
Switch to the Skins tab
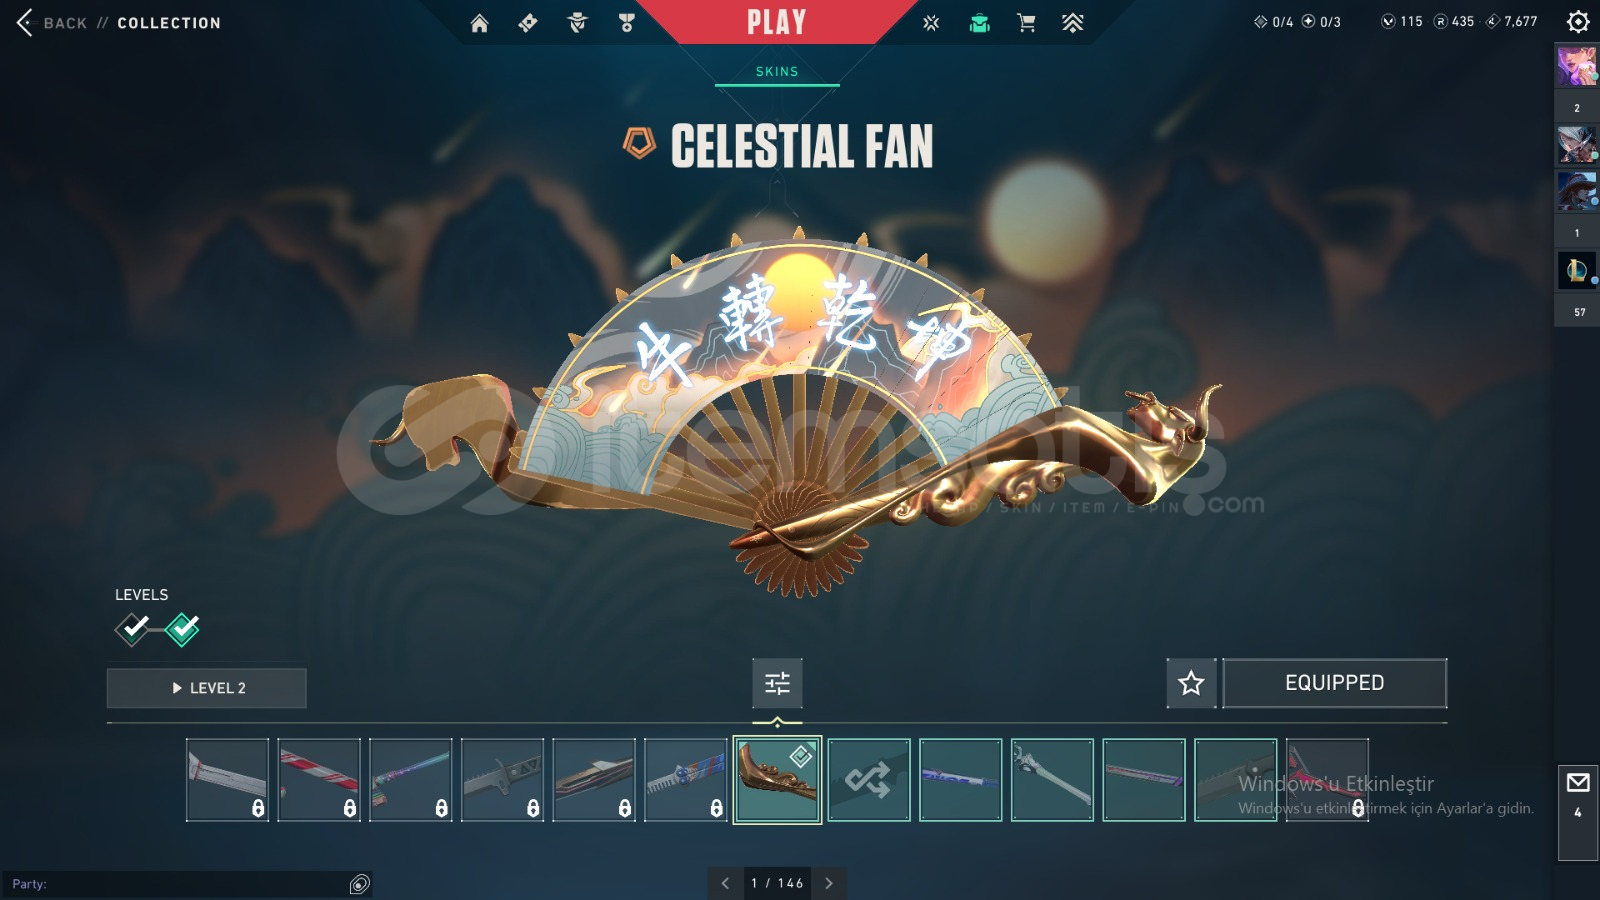click(x=777, y=72)
